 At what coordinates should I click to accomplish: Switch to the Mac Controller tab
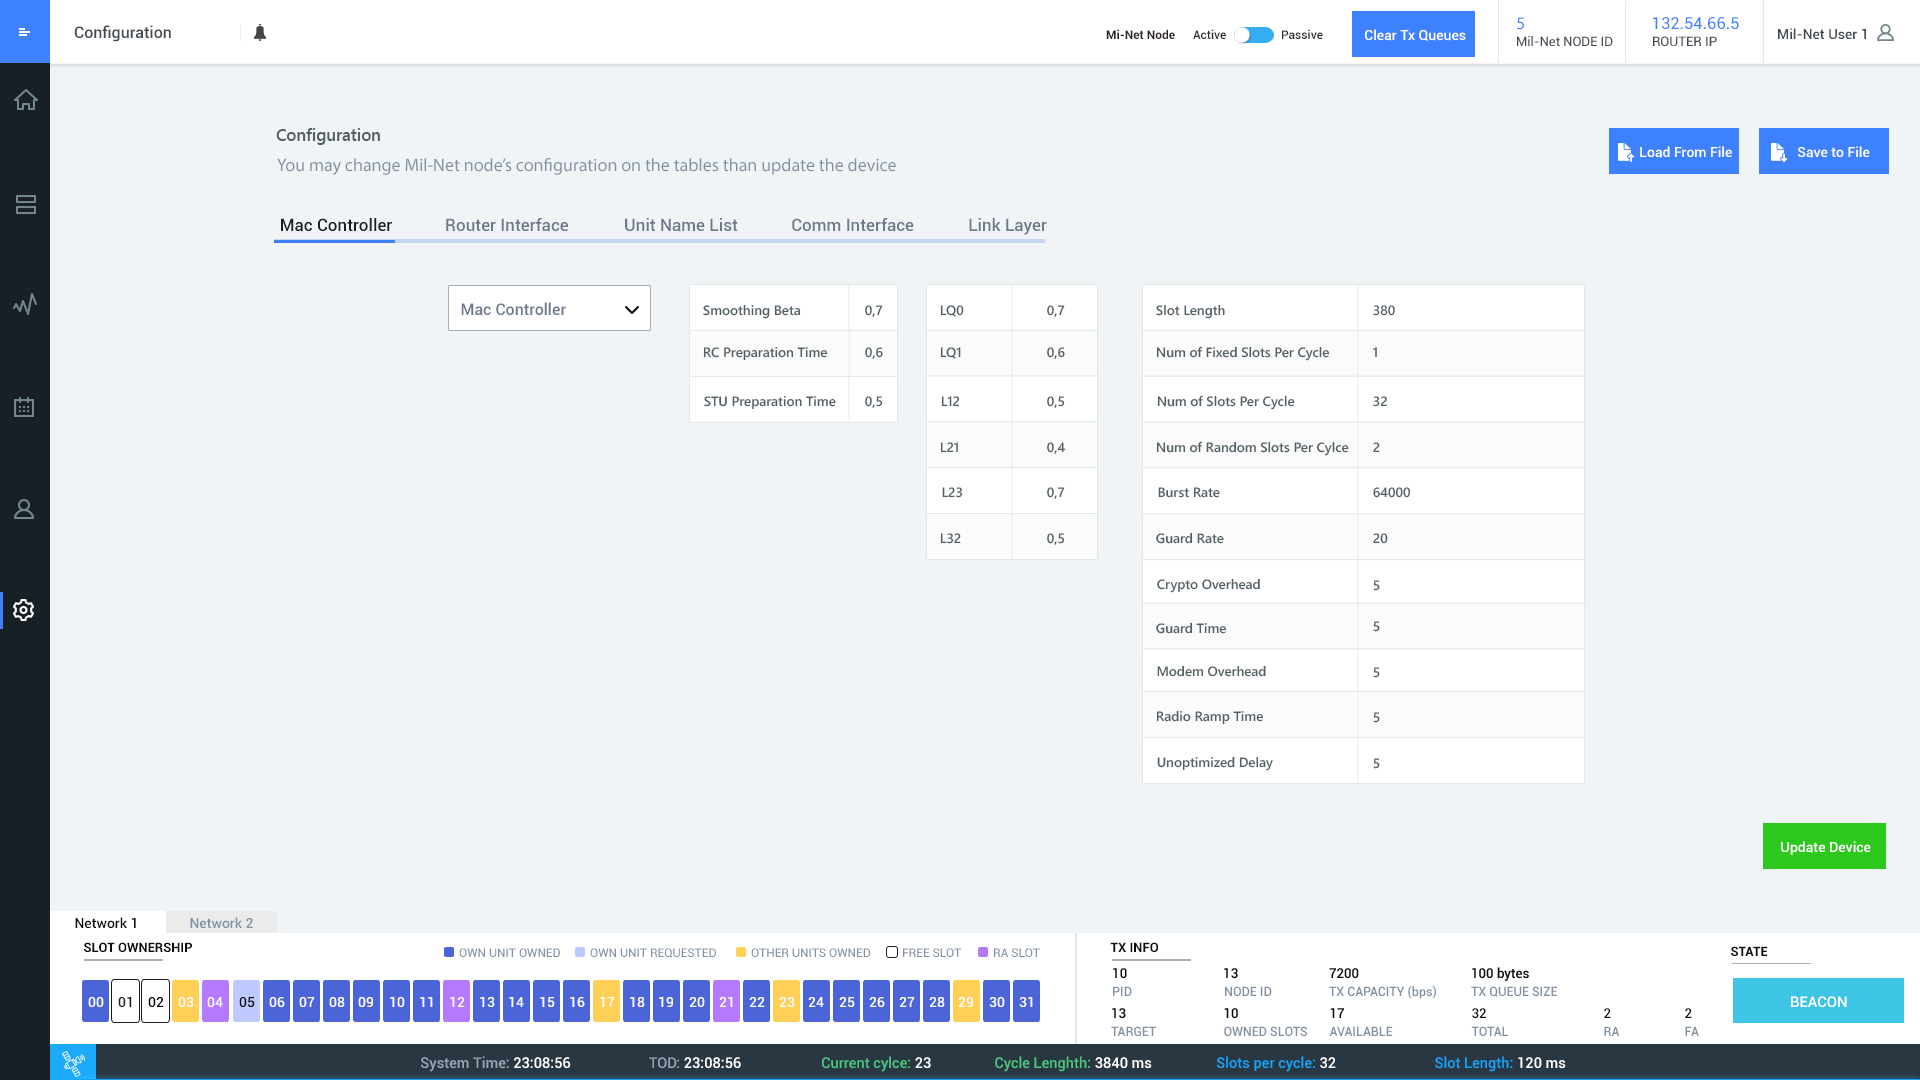335,225
